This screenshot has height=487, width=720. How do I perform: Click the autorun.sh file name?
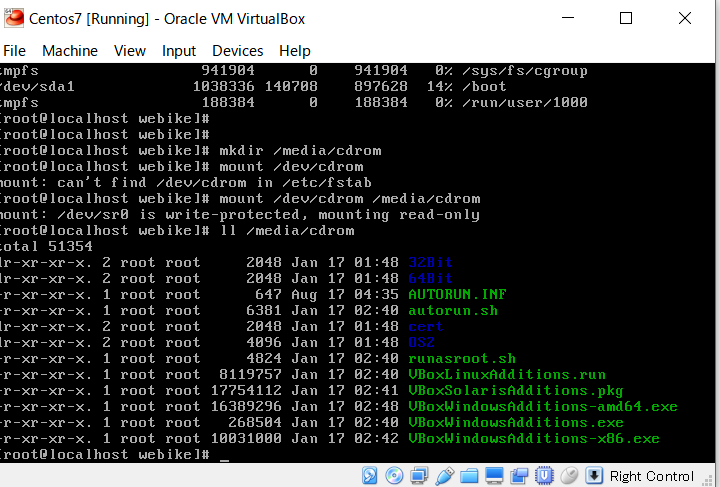point(453,310)
